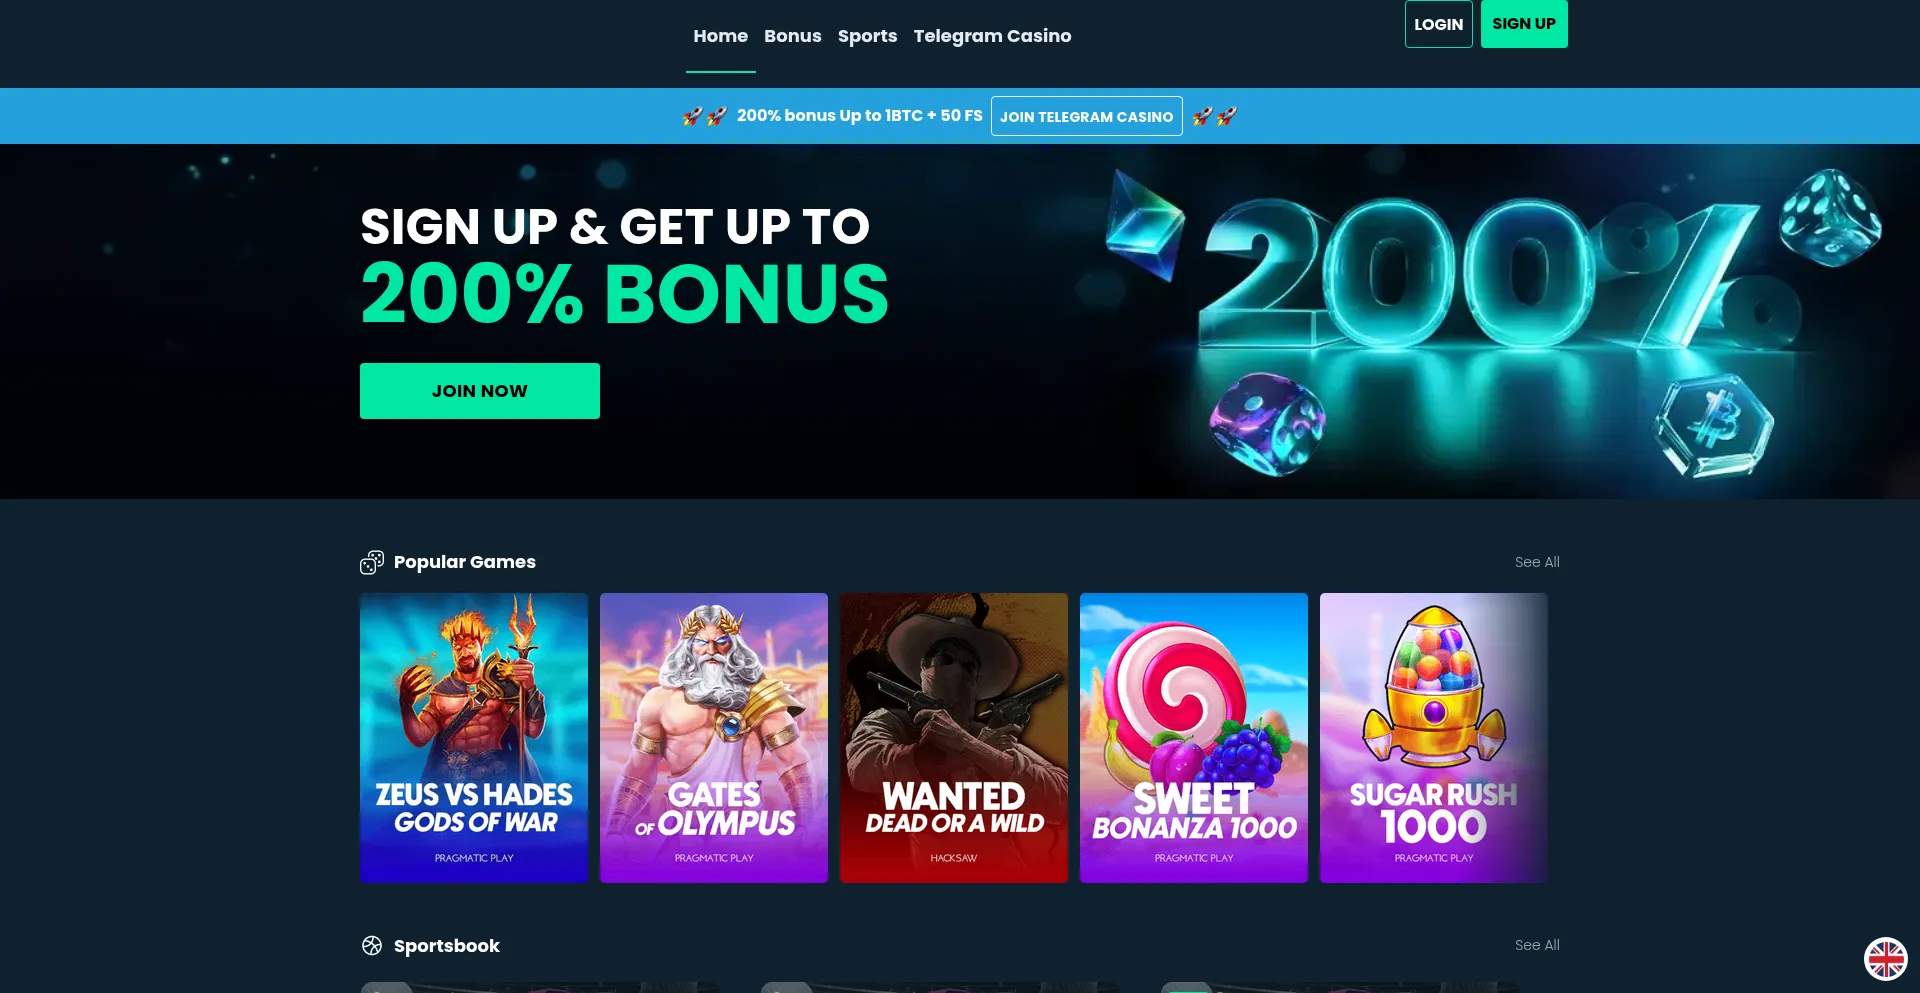The image size is (1920, 993).
Task: Open Gates of Olympus game tile
Action: coord(714,738)
